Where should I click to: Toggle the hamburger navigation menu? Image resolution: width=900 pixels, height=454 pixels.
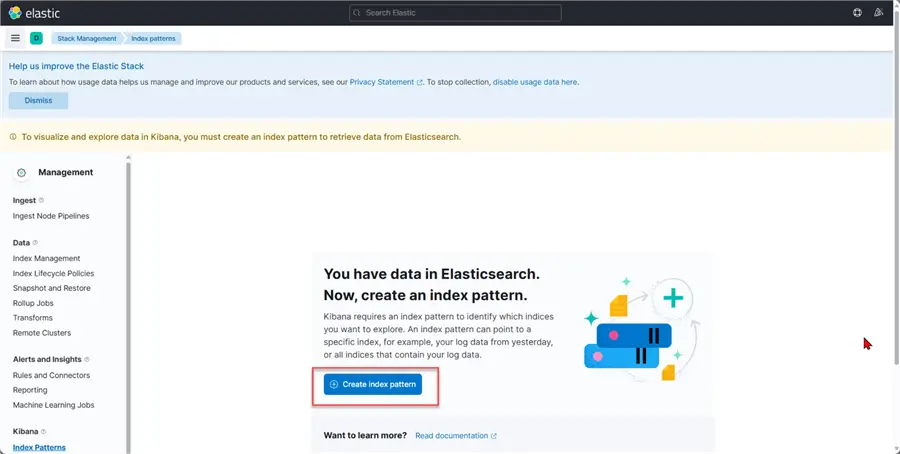[x=15, y=38]
